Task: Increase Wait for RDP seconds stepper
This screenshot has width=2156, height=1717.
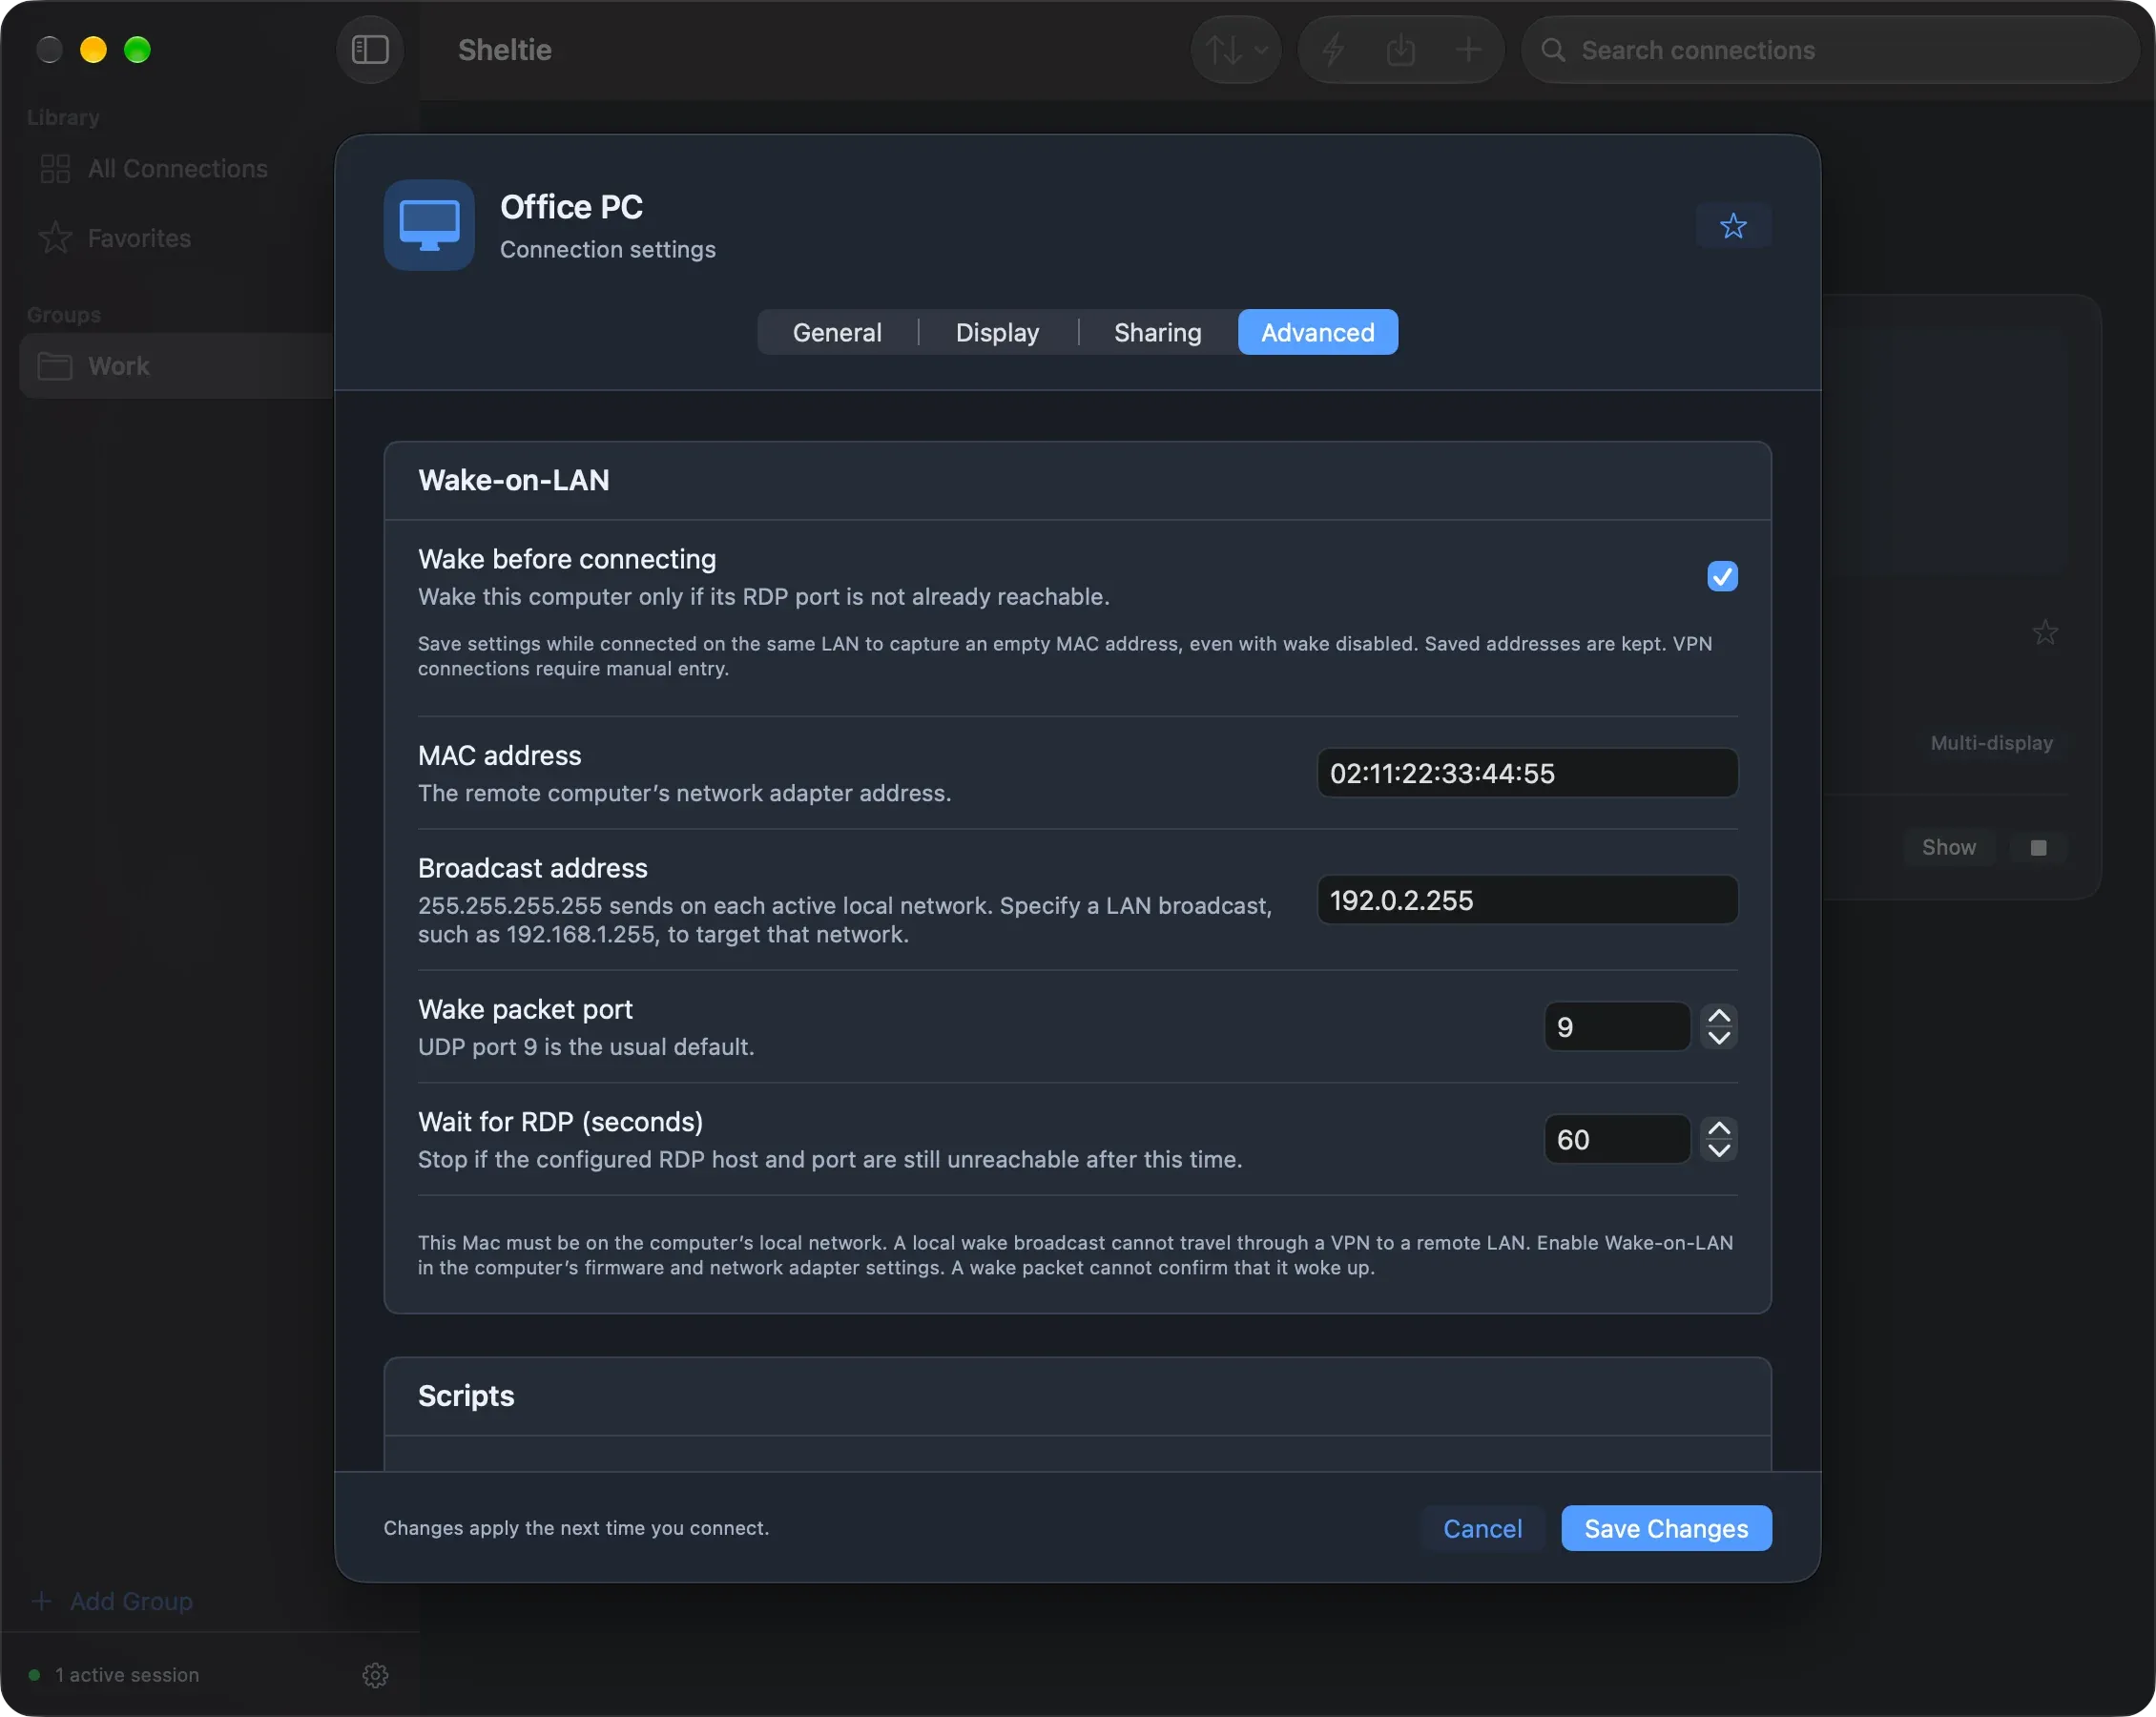Action: [1719, 1128]
